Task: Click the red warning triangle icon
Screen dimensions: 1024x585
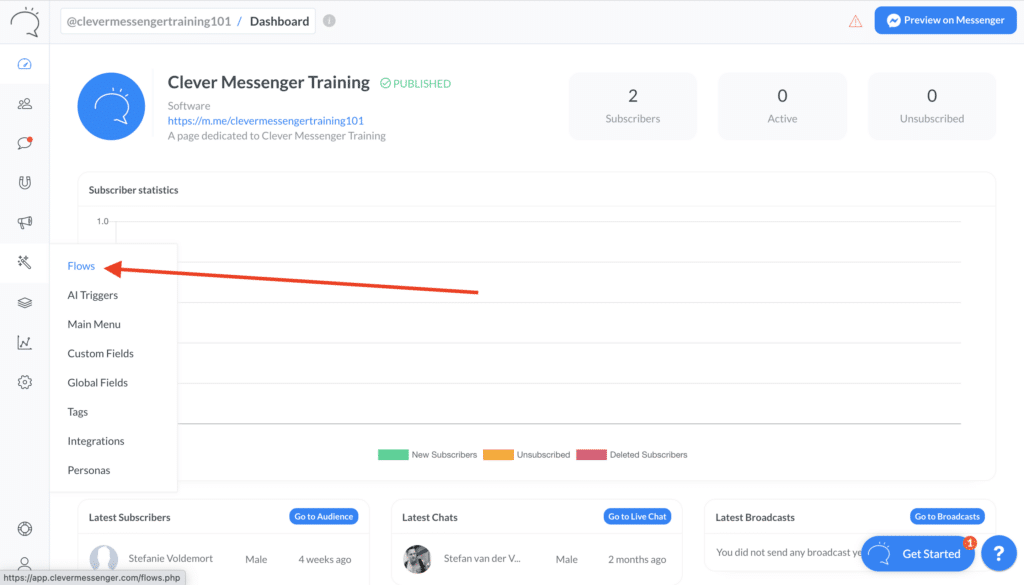Action: click(x=855, y=21)
